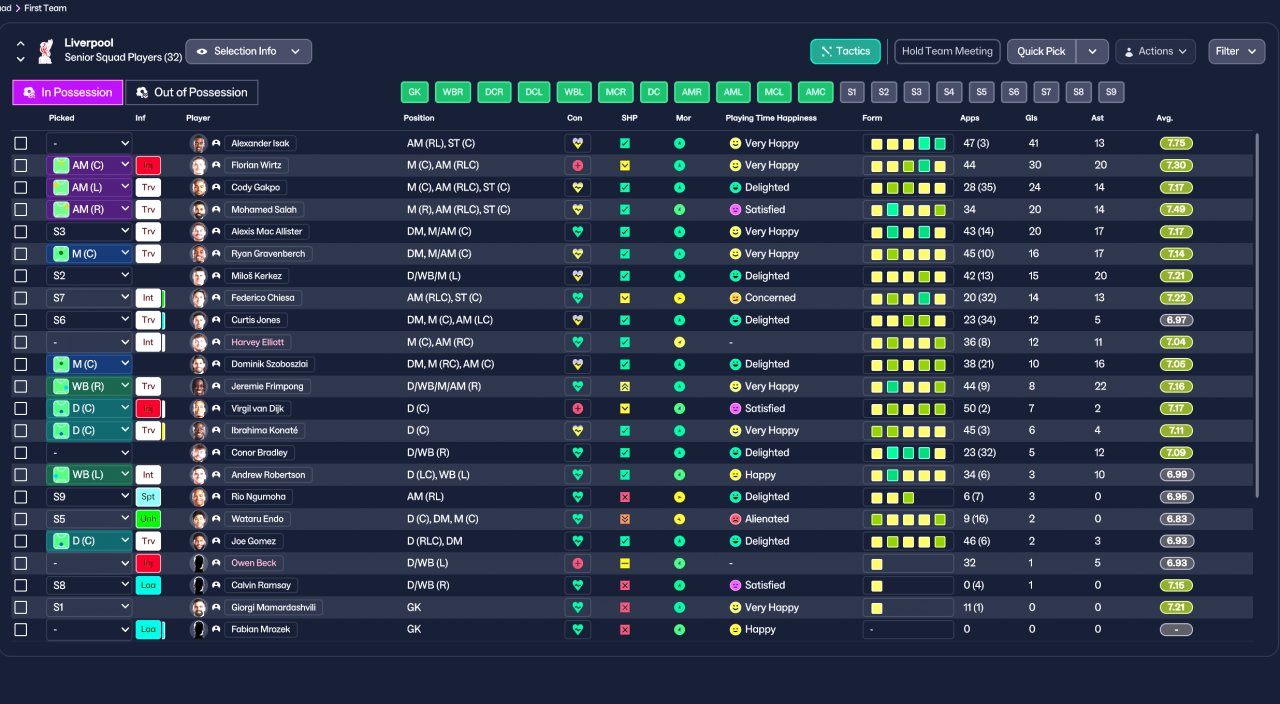Click Alexander Isak's condition heart icon
Image resolution: width=1280 pixels, height=704 pixels.
click(x=577, y=144)
